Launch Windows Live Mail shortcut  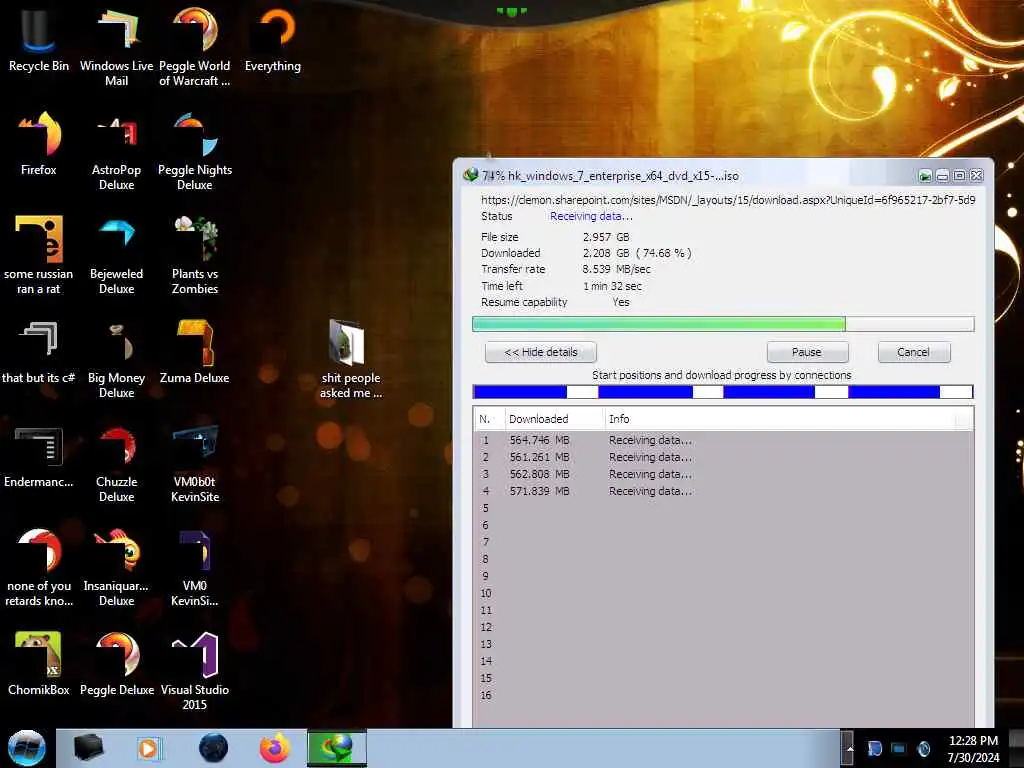(116, 46)
